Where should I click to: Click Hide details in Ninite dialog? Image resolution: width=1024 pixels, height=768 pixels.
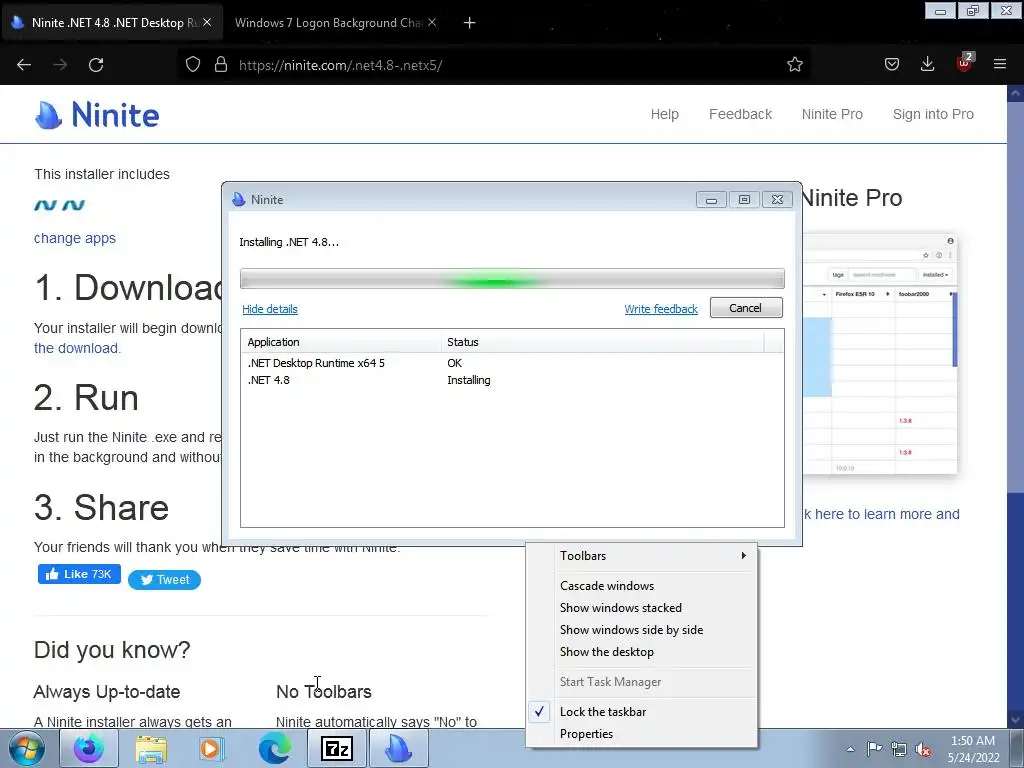coord(270,309)
